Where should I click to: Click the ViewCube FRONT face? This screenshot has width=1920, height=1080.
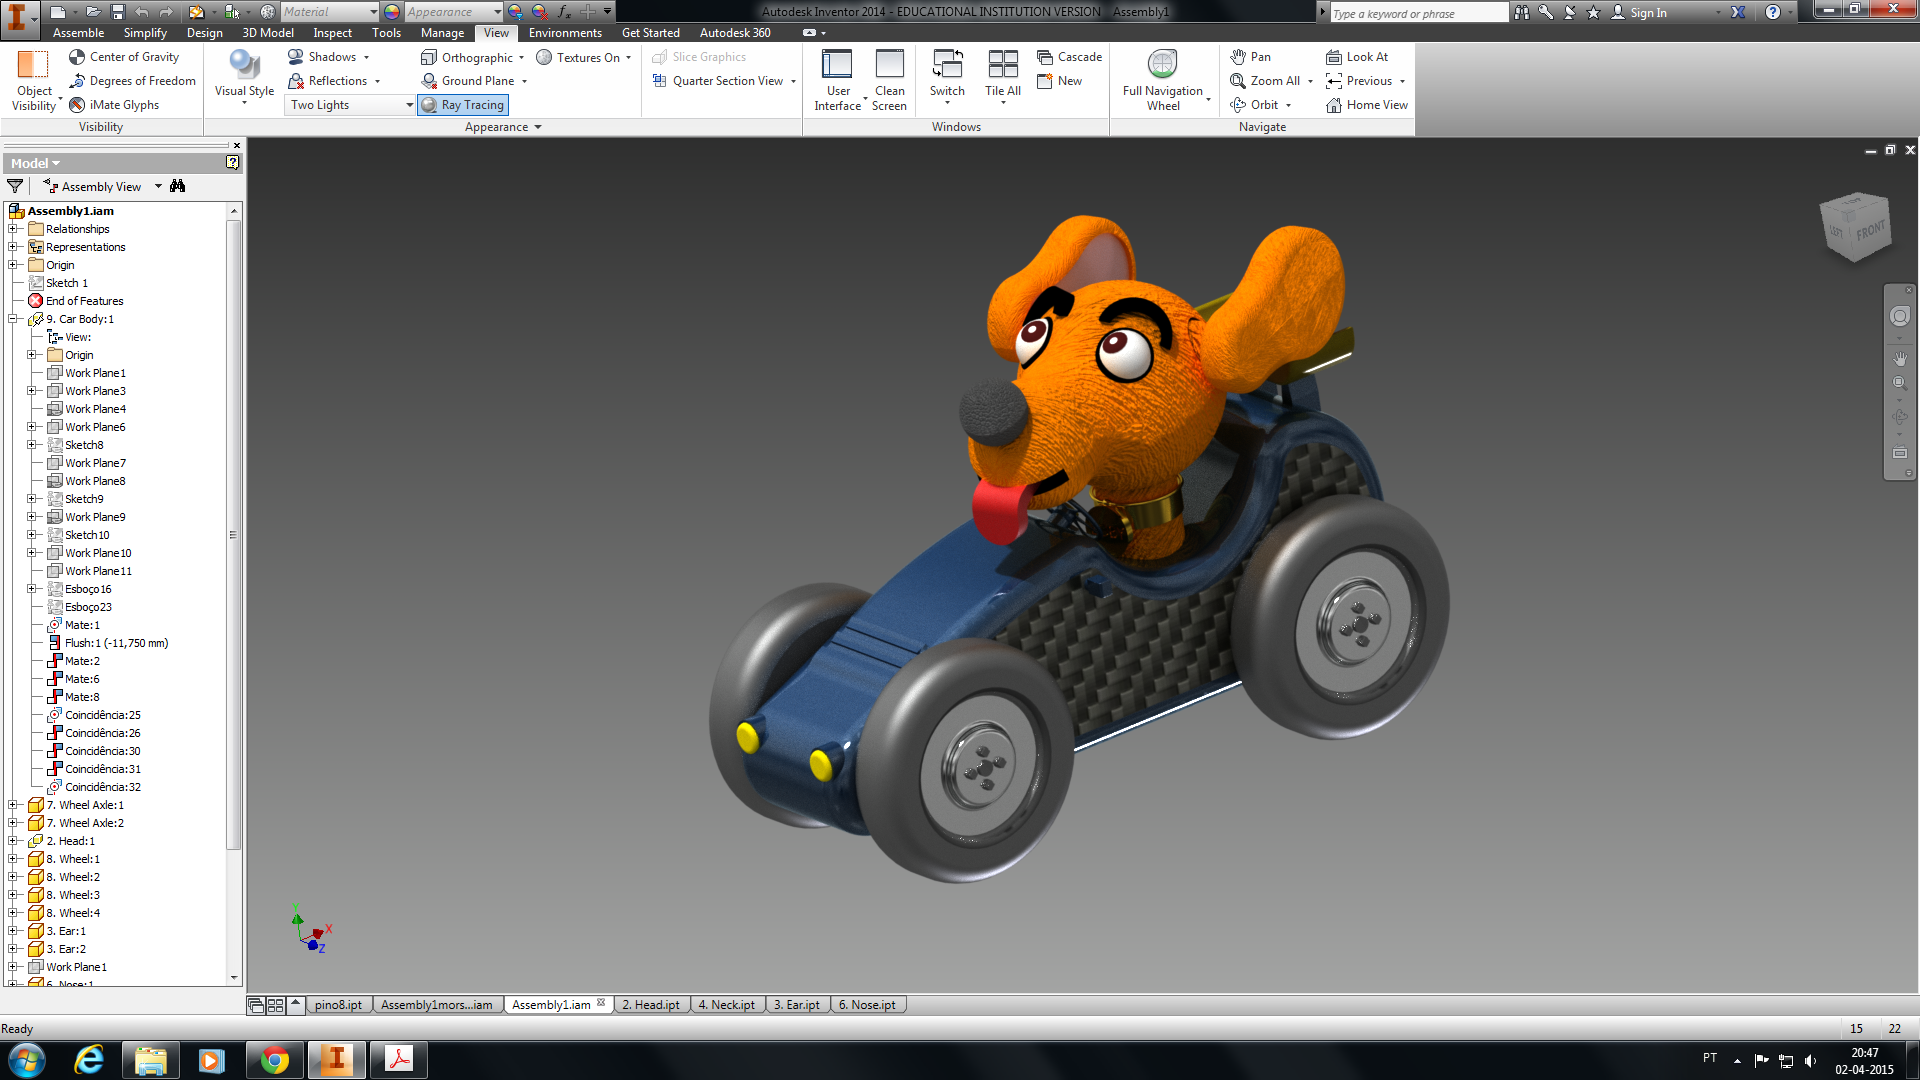[1869, 231]
